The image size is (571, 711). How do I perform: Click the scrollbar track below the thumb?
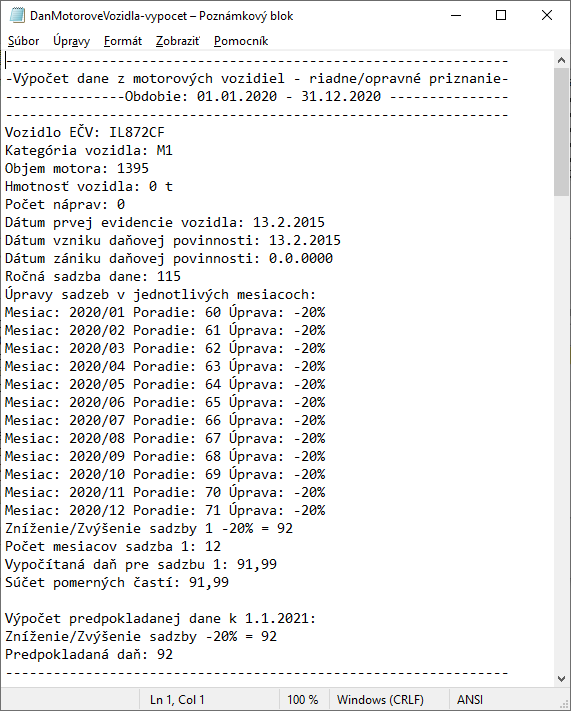pos(561,433)
